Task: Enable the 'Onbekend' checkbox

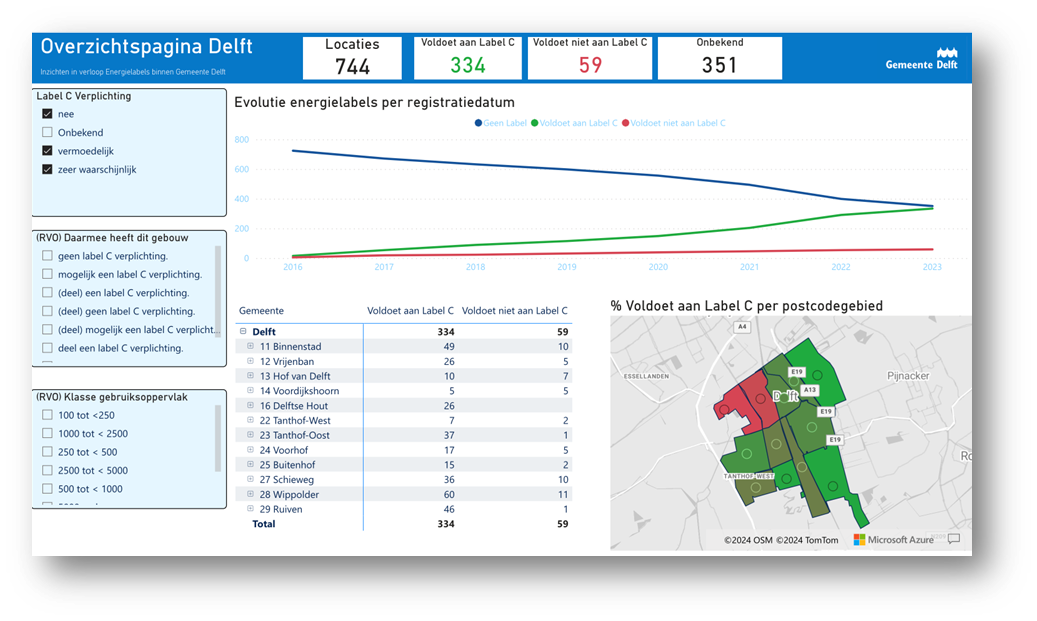Action: pyautogui.click(x=47, y=133)
